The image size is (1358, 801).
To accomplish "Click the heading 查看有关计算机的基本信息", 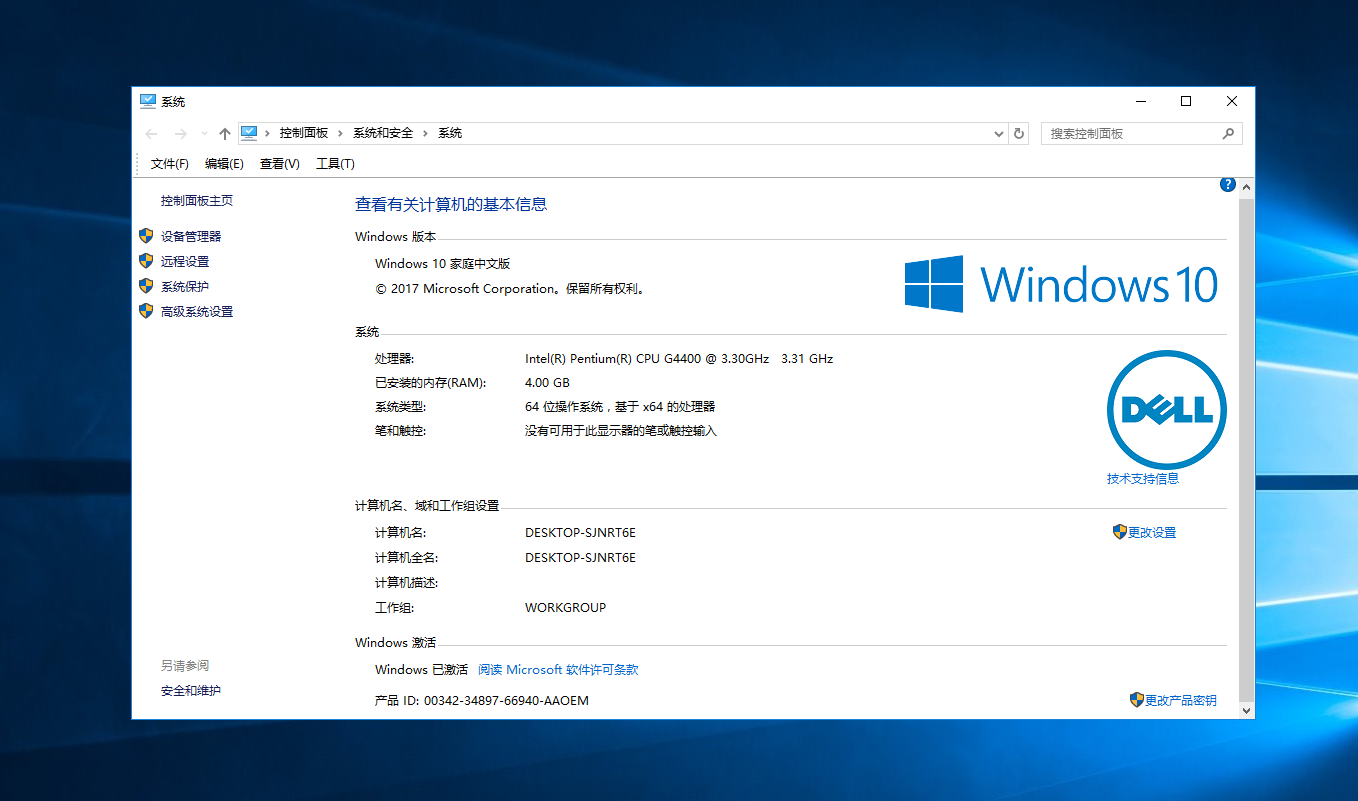I will (451, 204).
